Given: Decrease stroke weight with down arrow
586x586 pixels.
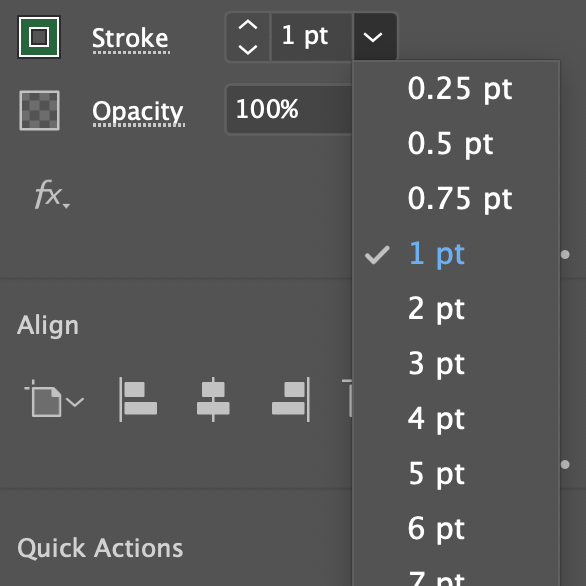Looking at the screenshot, I should point(248,49).
